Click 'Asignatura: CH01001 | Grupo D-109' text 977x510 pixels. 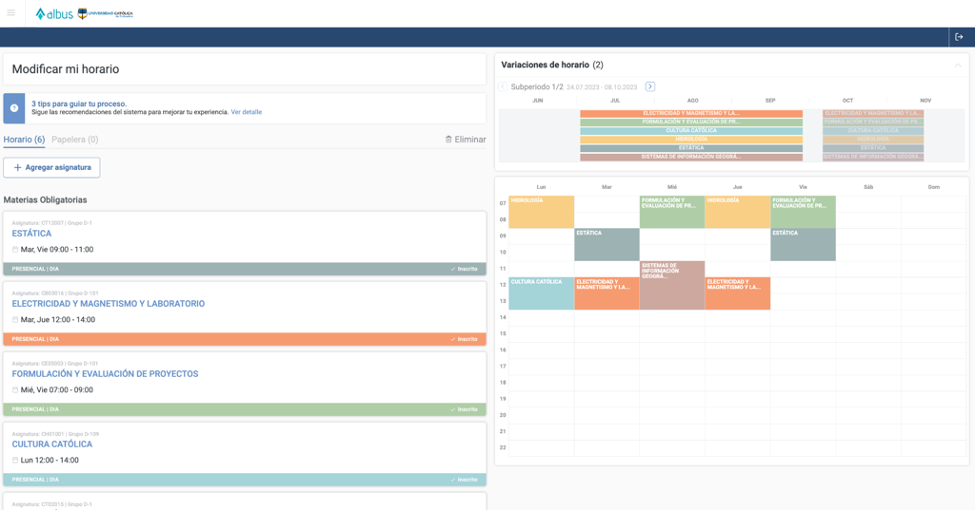point(55,434)
